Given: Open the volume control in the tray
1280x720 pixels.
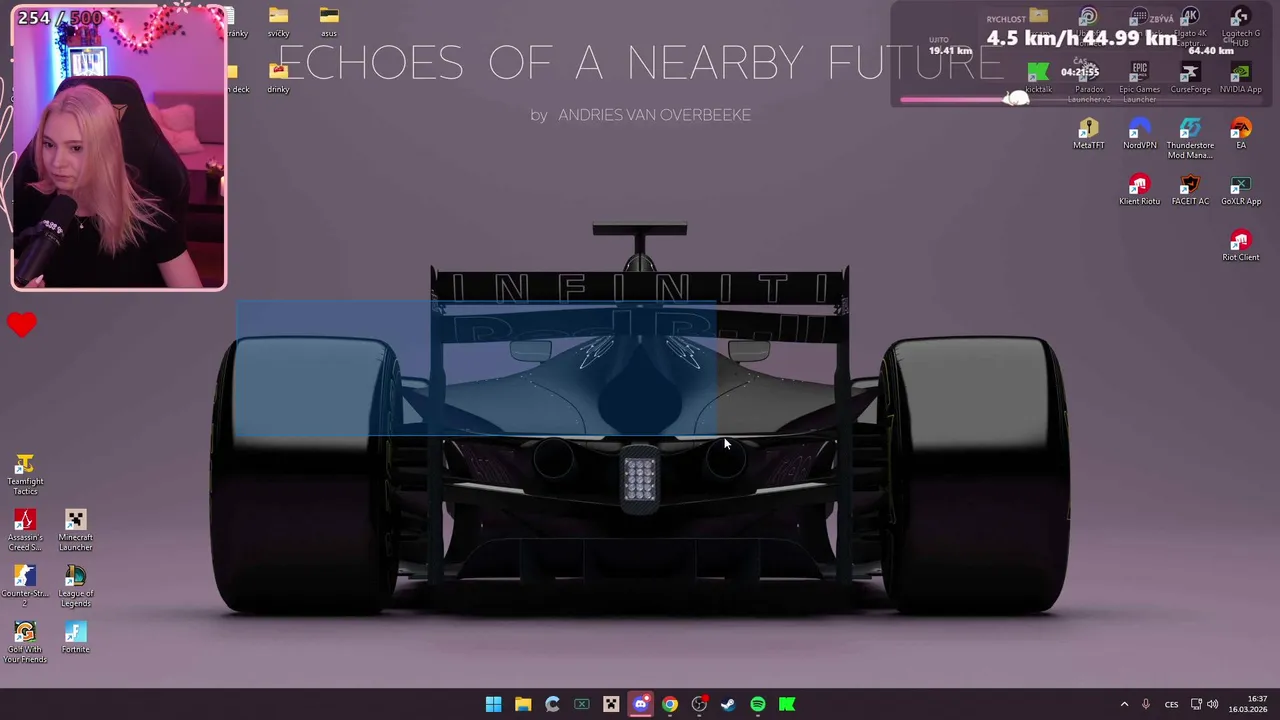Looking at the screenshot, I should [x=1213, y=704].
